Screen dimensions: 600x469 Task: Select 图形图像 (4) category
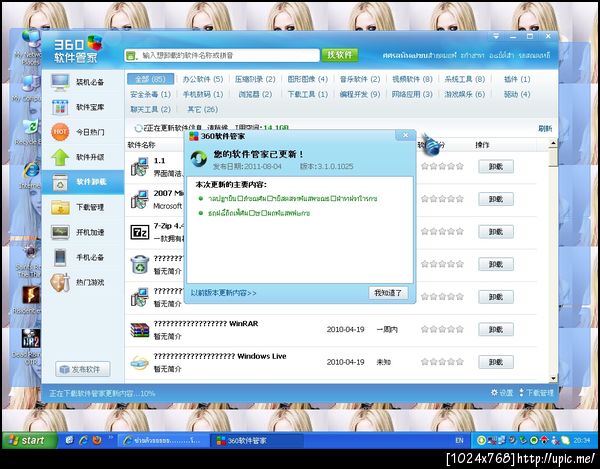(x=308, y=79)
